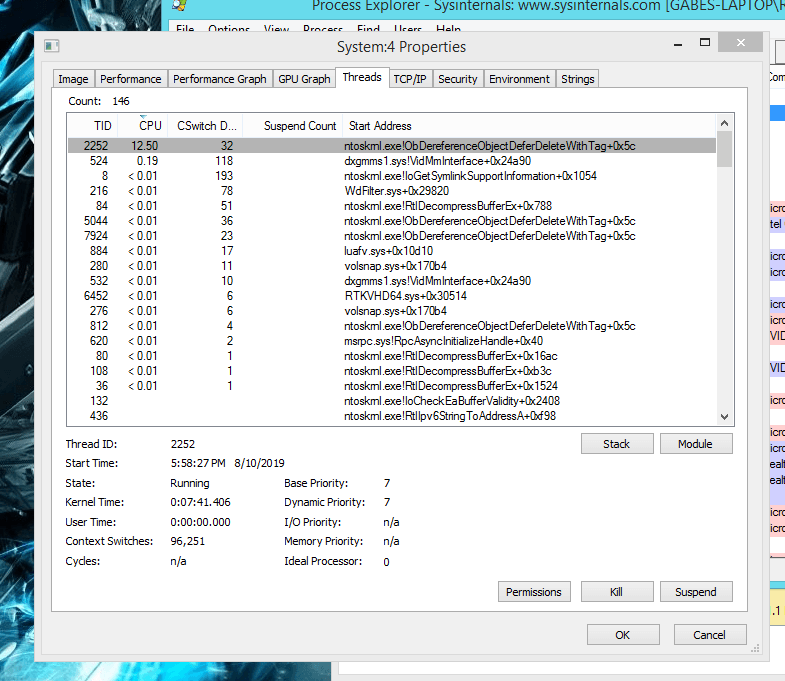Screen dimensions: 785x681
Task: Open File menu in Process Explorer
Action: (185, 29)
